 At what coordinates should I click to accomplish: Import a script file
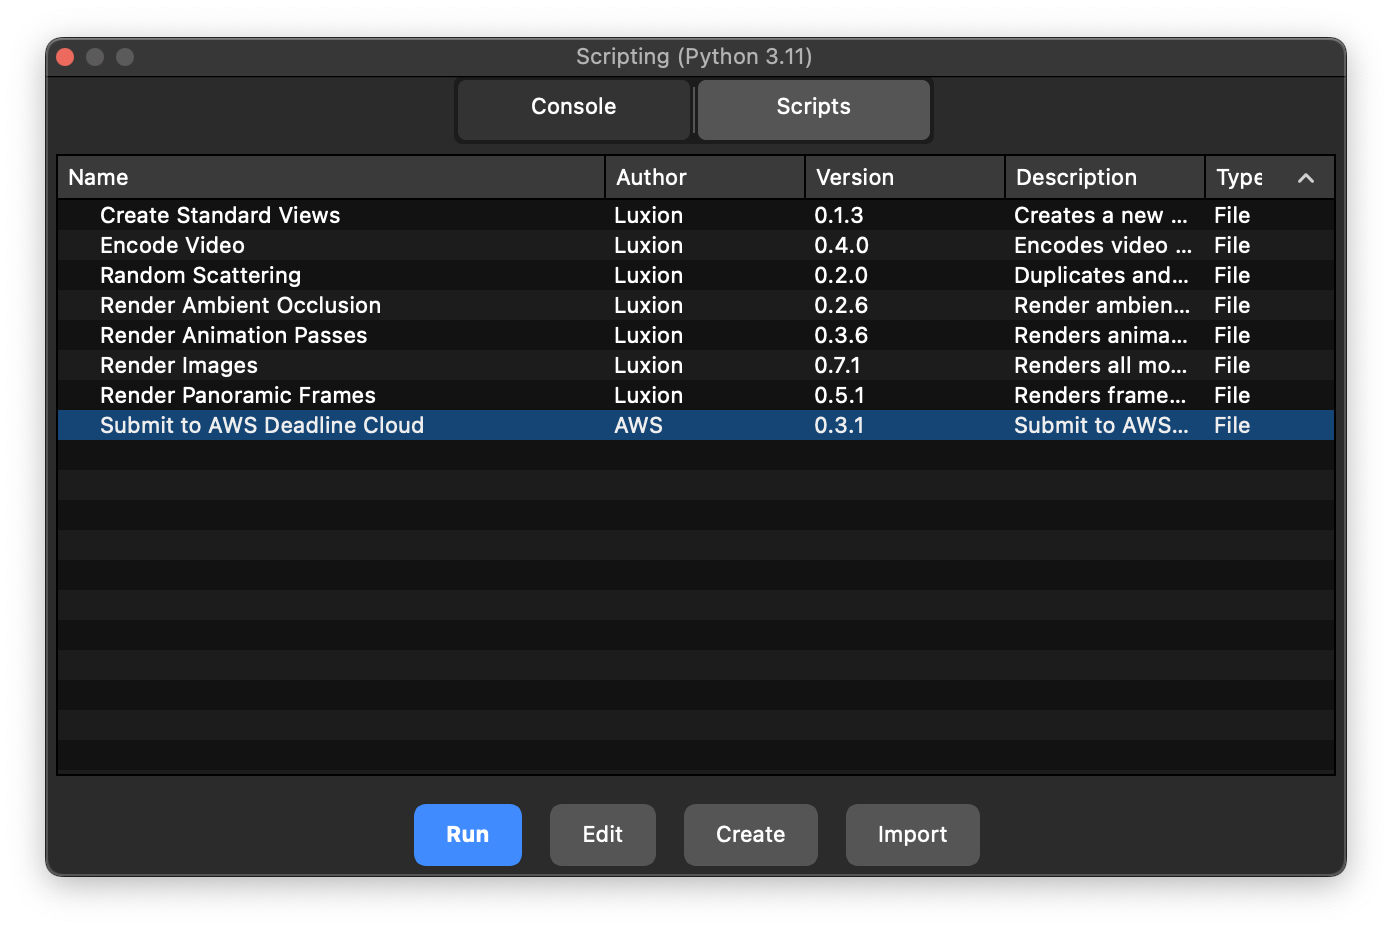click(912, 834)
